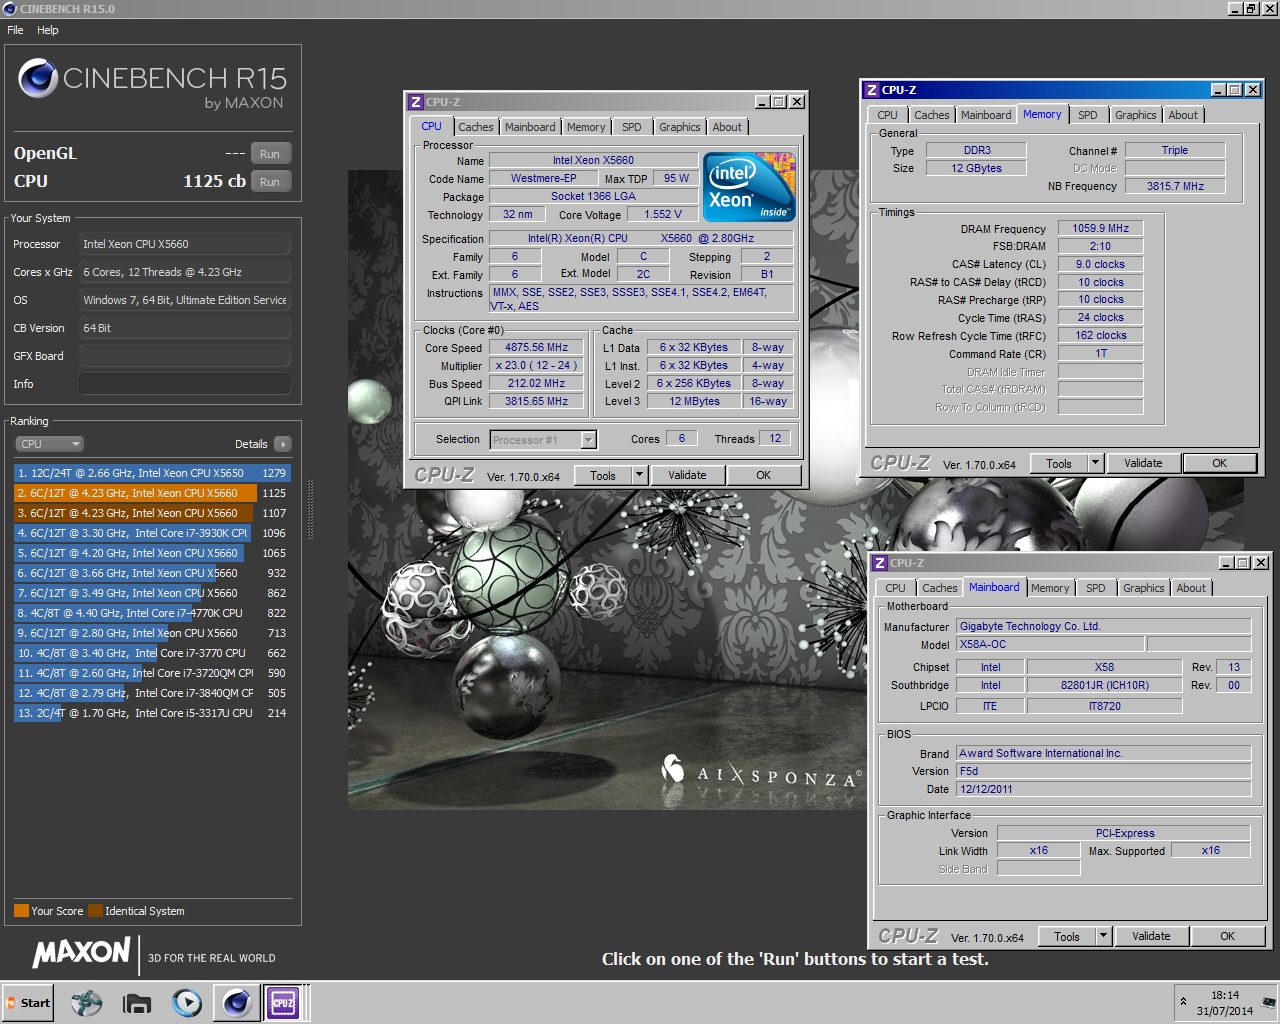The width and height of the screenshot is (1280, 1024).
Task: Click the purple CPU-Z taskbar icon
Action: coord(283,1002)
